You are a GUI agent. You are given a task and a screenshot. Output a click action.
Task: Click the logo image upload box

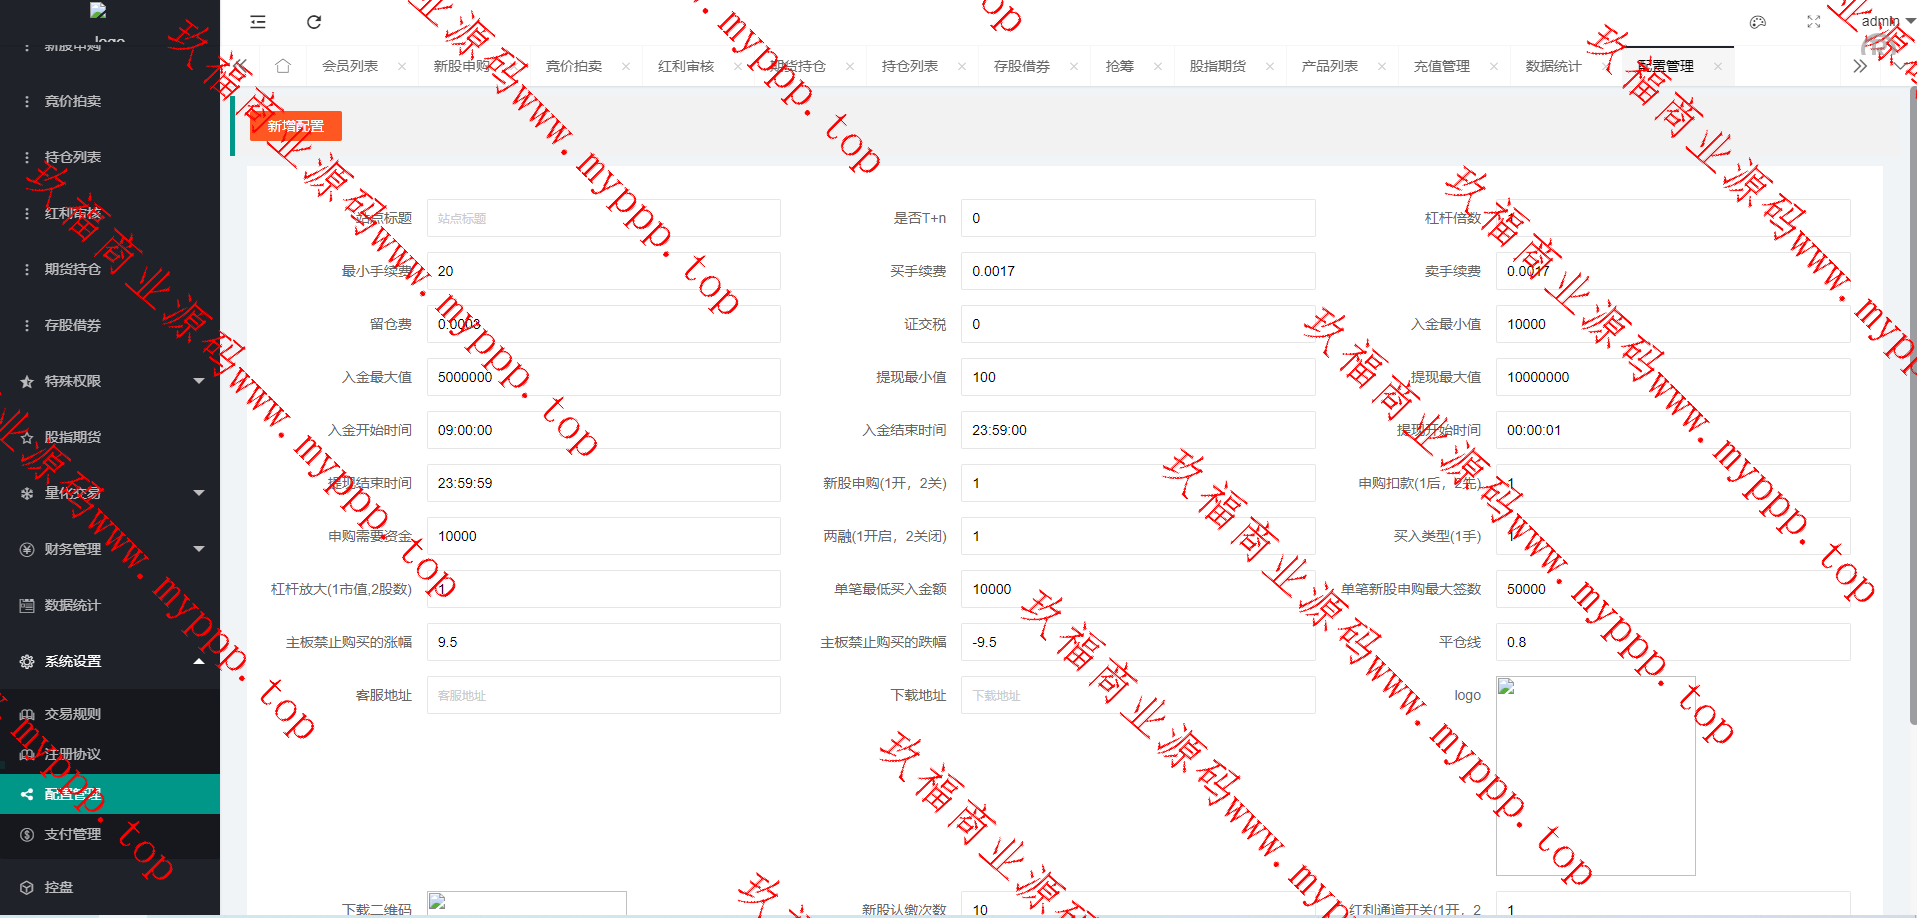pos(1595,775)
